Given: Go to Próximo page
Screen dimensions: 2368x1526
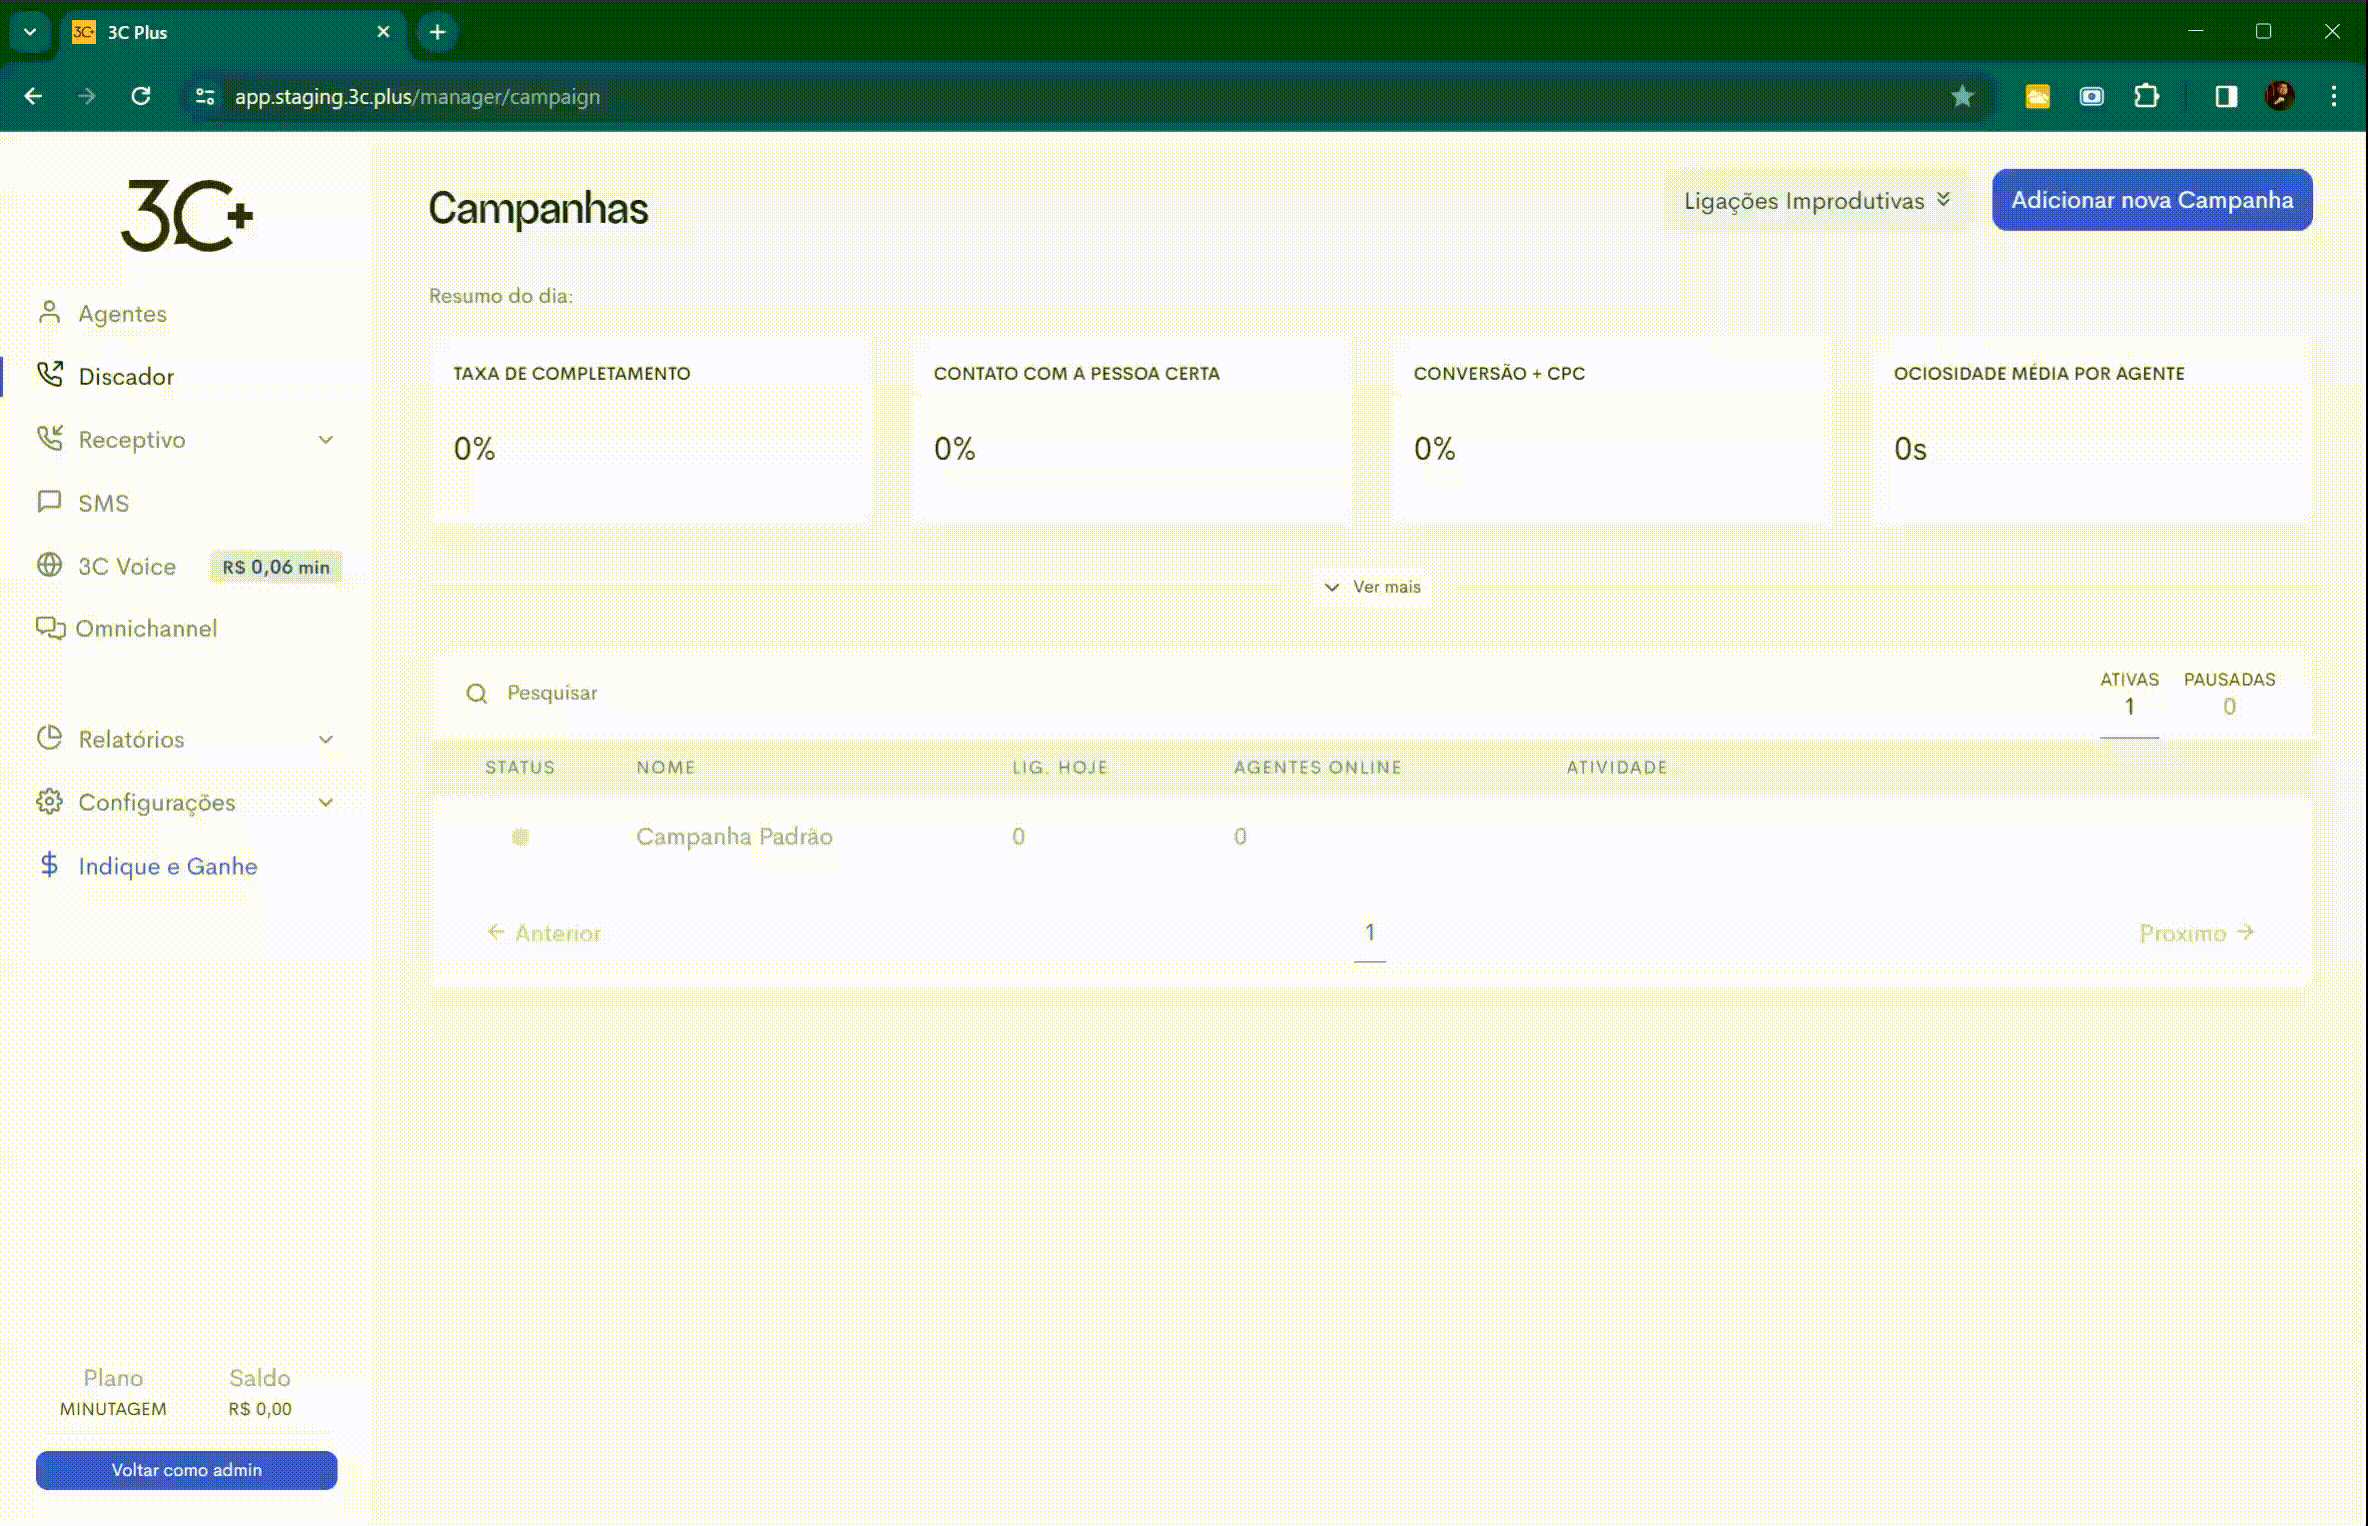Looking at the screenshot, I should (x=2197, y=933).
